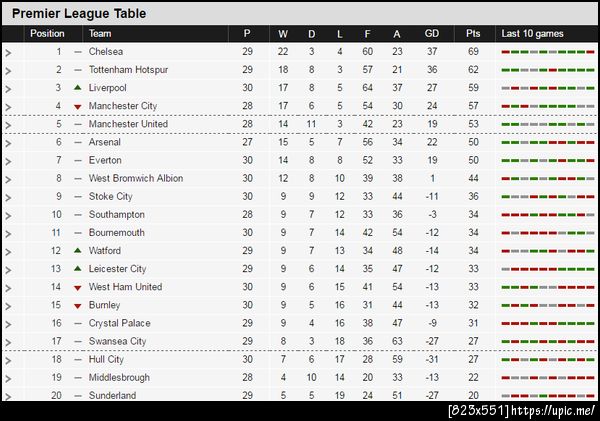Click West Ham United's red down-arrow icon
This screenshot has width=600, height=421.
pos(77,287)
